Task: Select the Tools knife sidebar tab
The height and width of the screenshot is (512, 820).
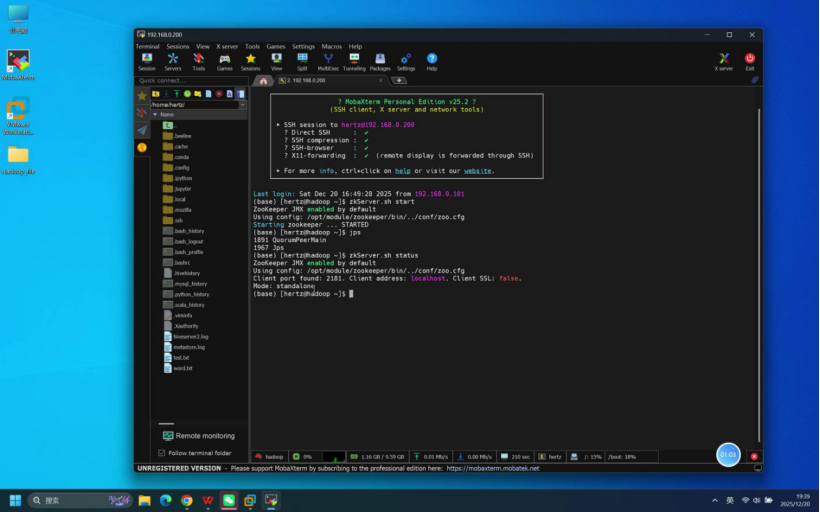Action: pos(142,113)
